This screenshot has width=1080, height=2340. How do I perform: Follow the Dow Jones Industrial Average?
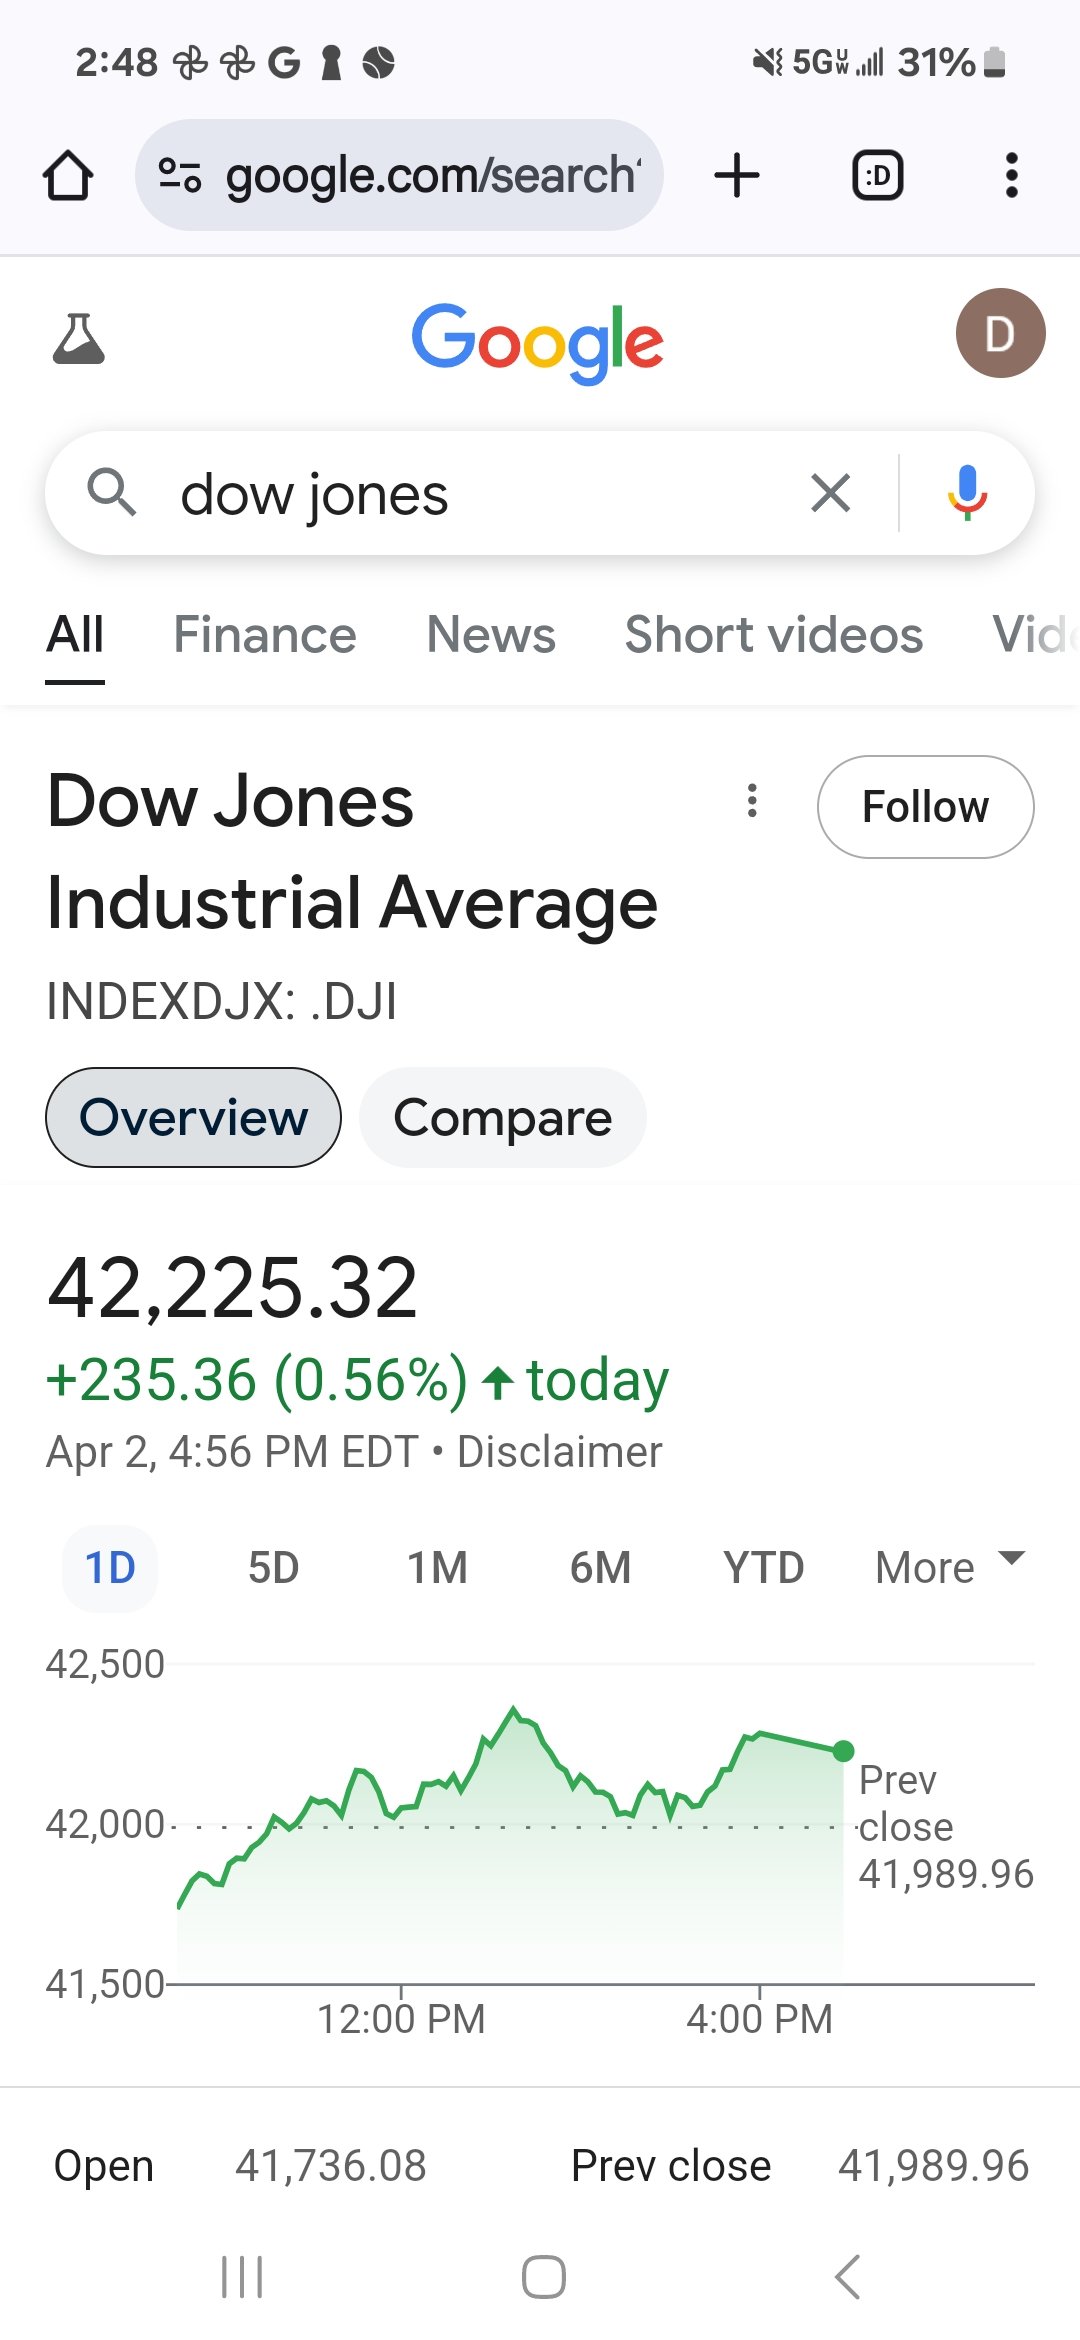pyautogui.click(x=925, y=807)
